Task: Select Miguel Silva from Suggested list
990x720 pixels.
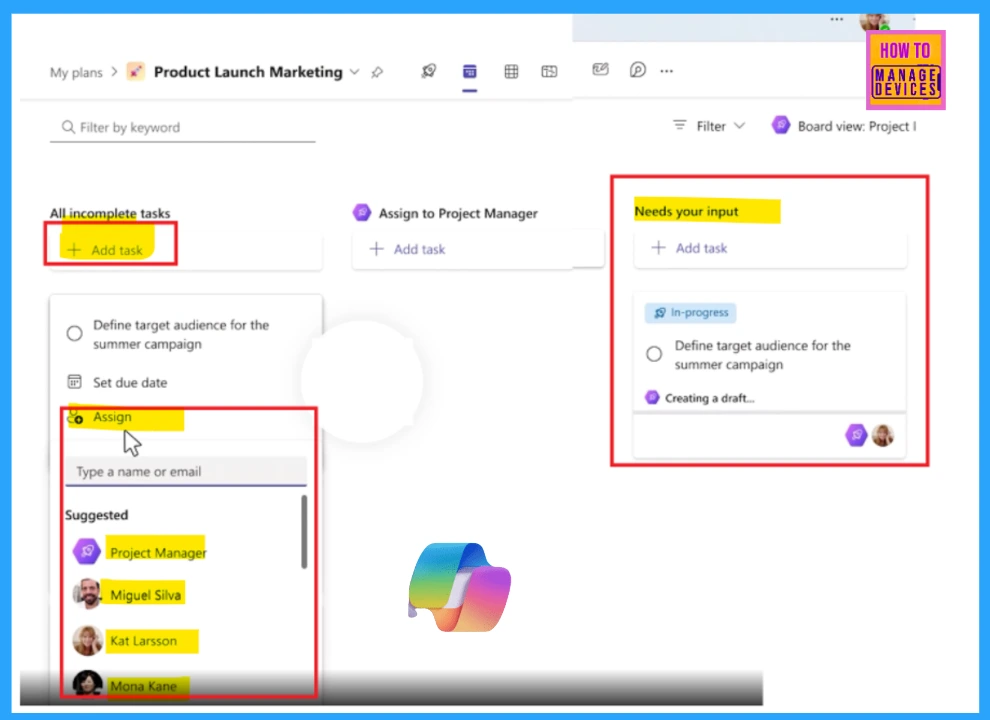Action: pos(145,595)
